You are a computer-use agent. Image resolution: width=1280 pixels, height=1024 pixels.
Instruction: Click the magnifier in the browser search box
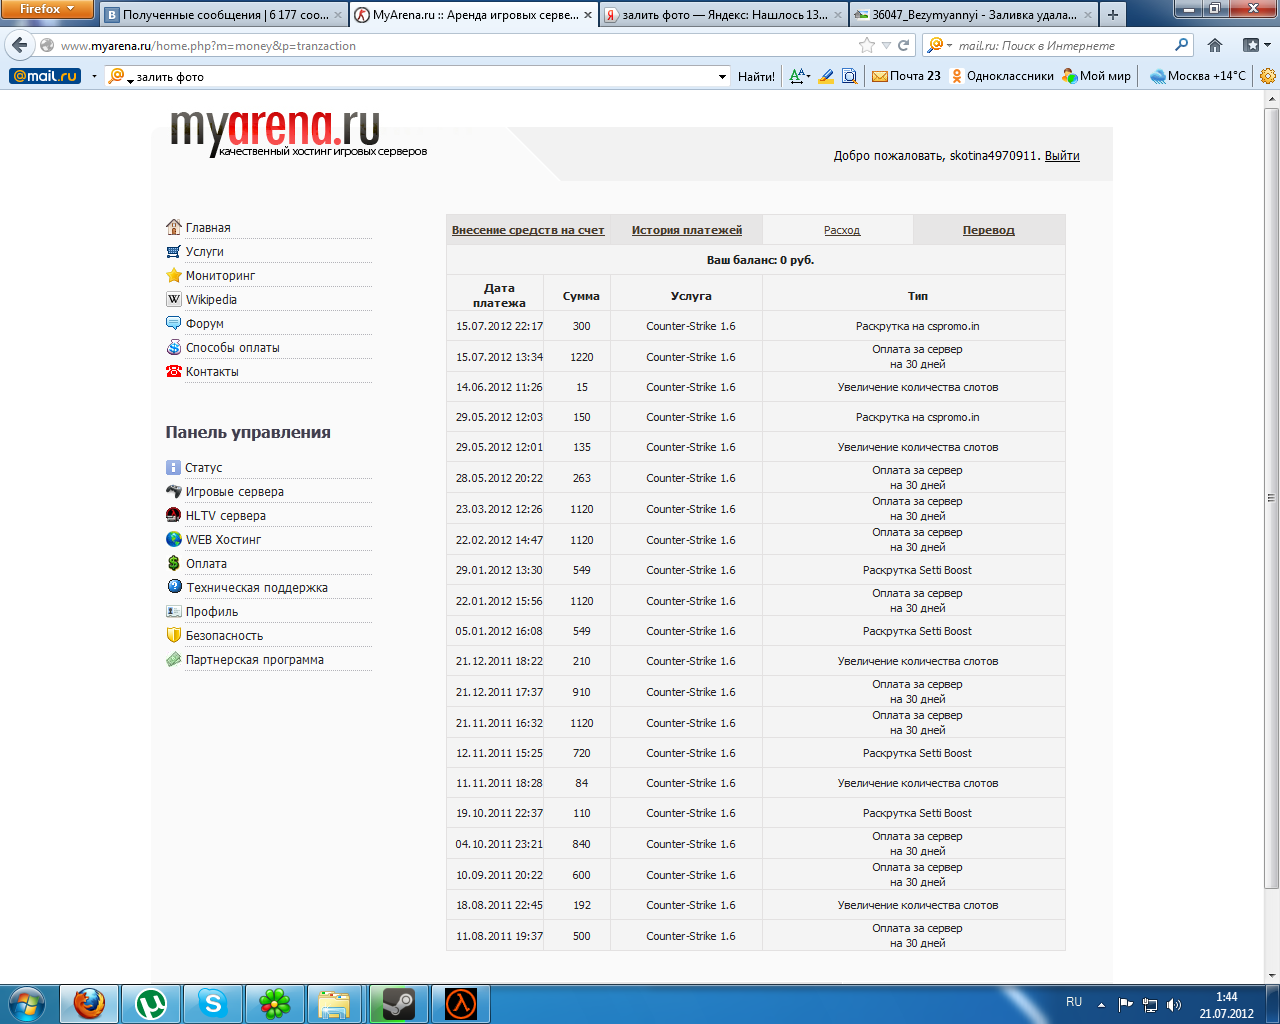point(1182,45)
